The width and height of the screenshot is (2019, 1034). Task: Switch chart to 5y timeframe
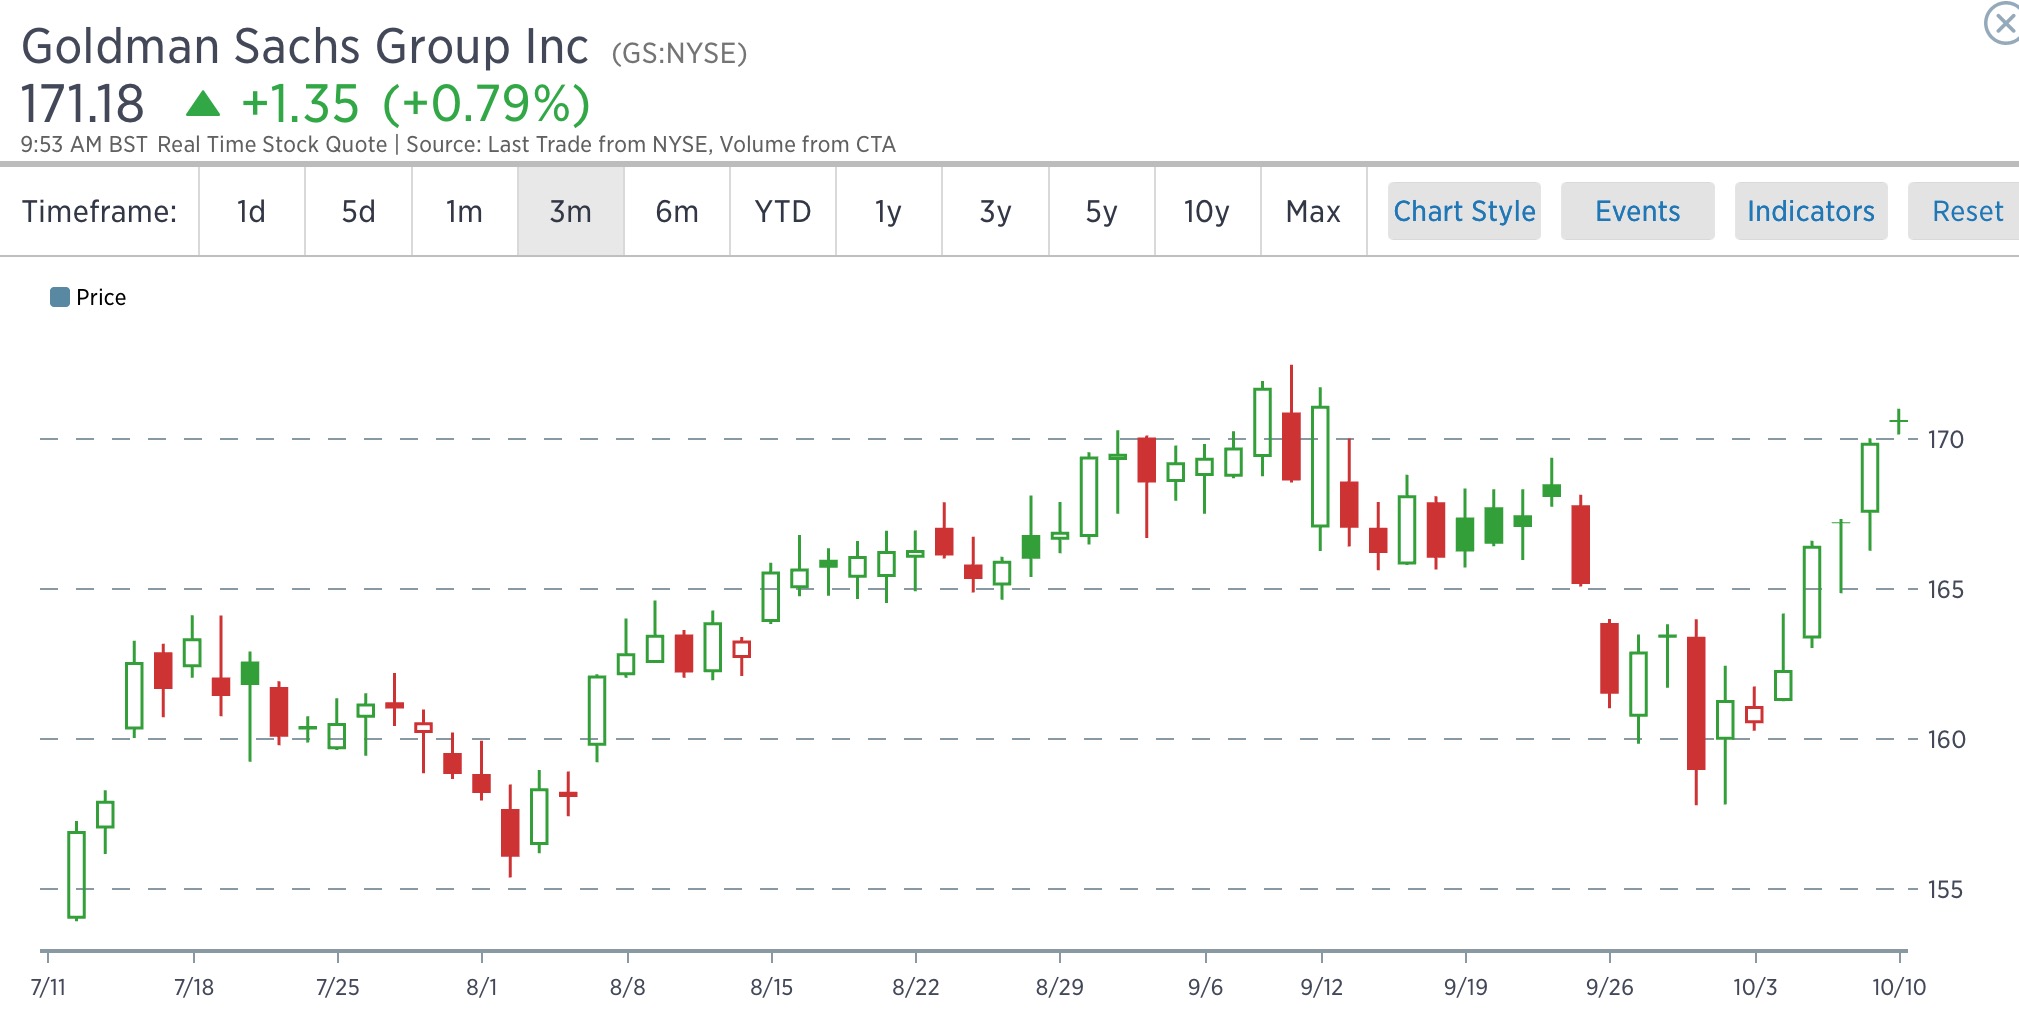coord(1101,211)
